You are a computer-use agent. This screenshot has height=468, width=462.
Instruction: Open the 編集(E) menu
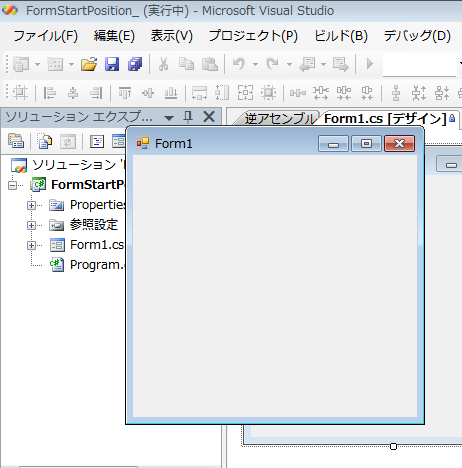[114, 36]
